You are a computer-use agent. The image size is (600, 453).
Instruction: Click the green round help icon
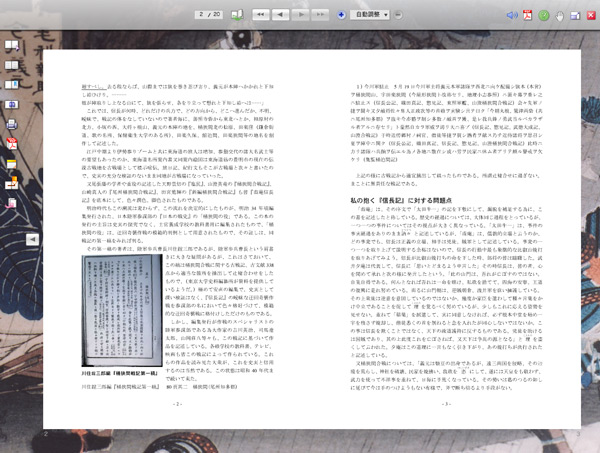coord(544,15)
